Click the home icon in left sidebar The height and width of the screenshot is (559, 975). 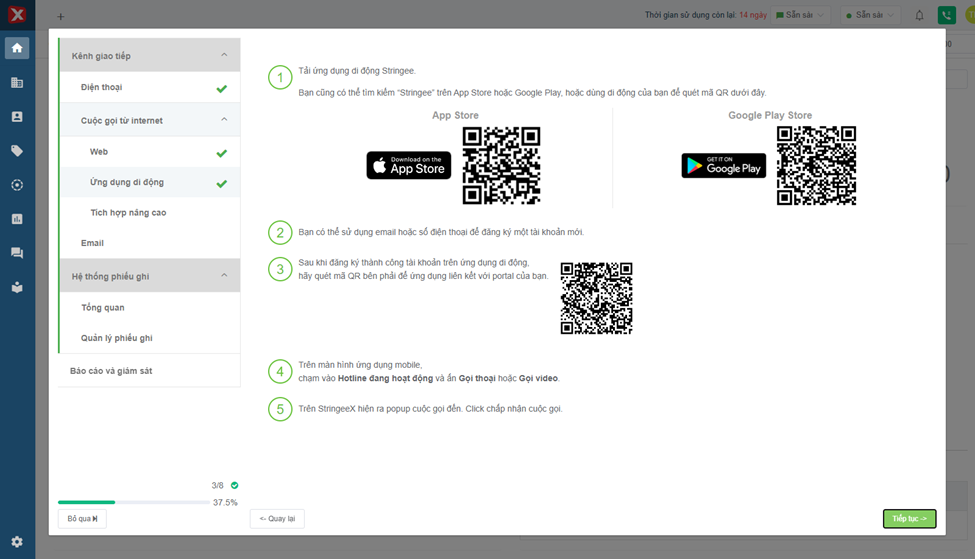(x=16, y=48)
